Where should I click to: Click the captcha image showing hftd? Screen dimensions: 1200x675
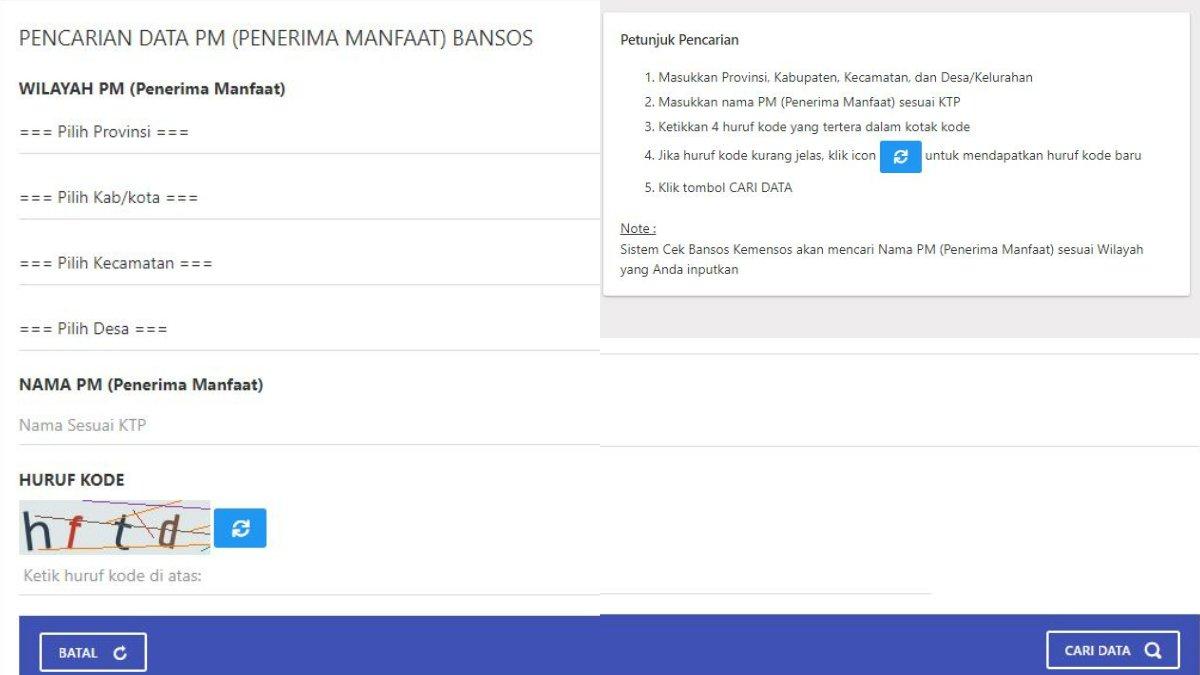click(115, 528)
